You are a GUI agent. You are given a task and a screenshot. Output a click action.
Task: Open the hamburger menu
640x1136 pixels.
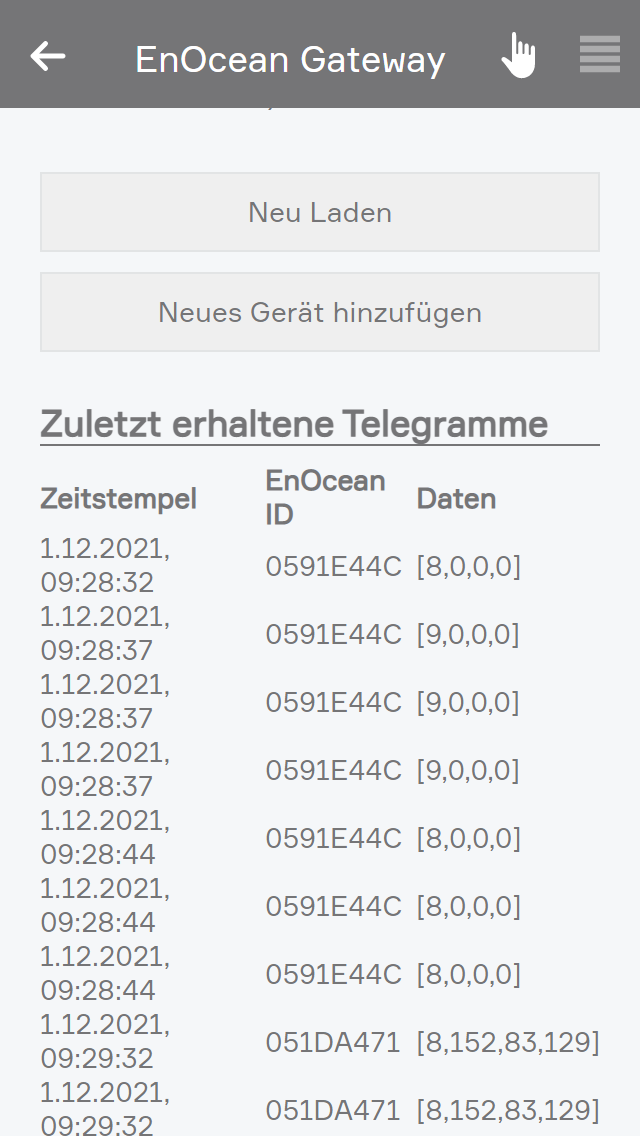599,55
